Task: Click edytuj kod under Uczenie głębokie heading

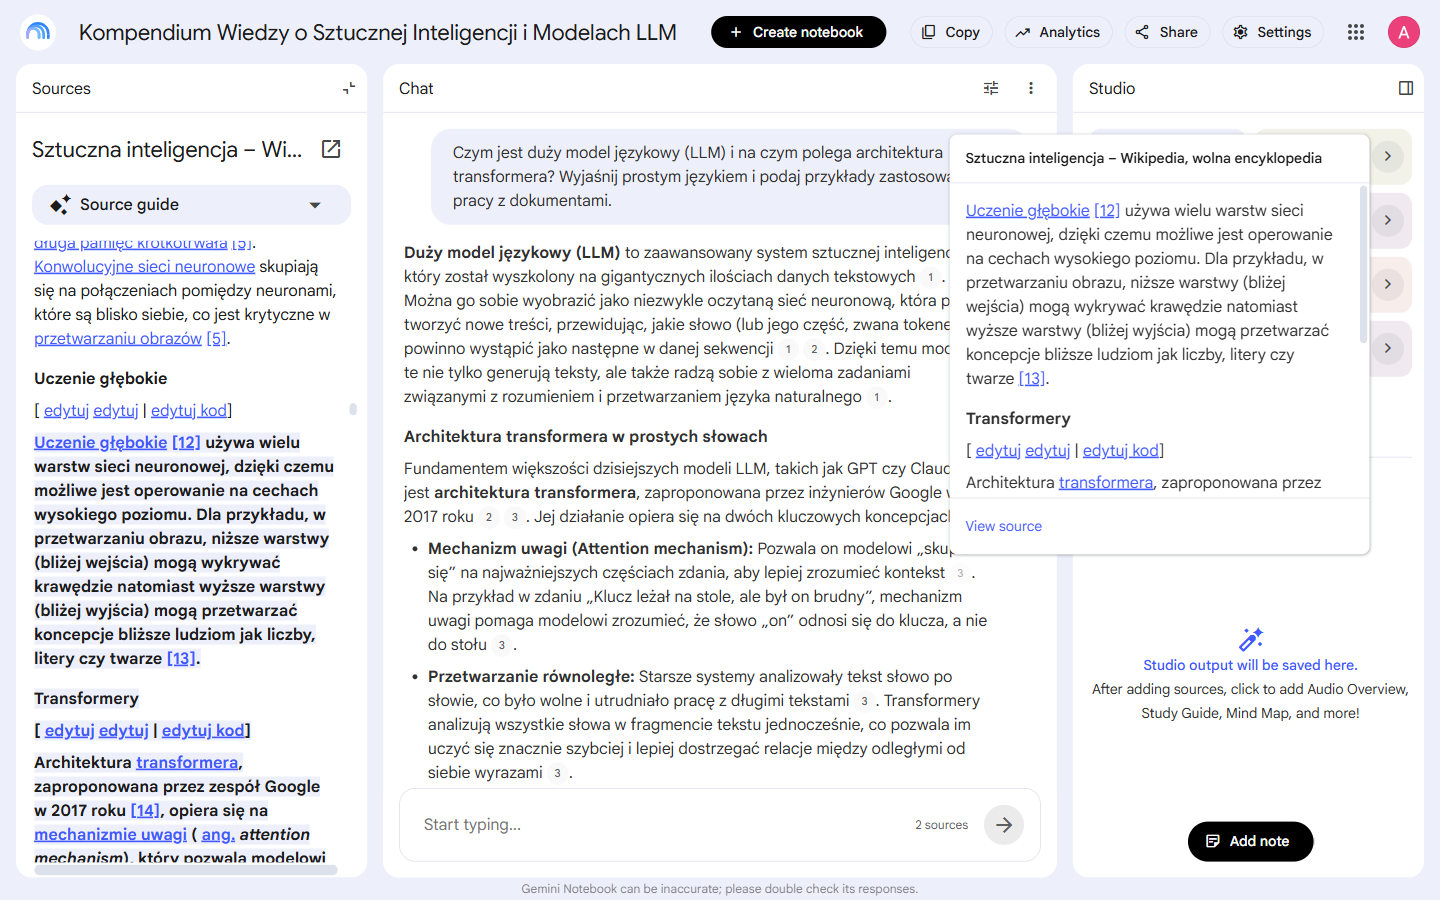Action: click(189, 410)
